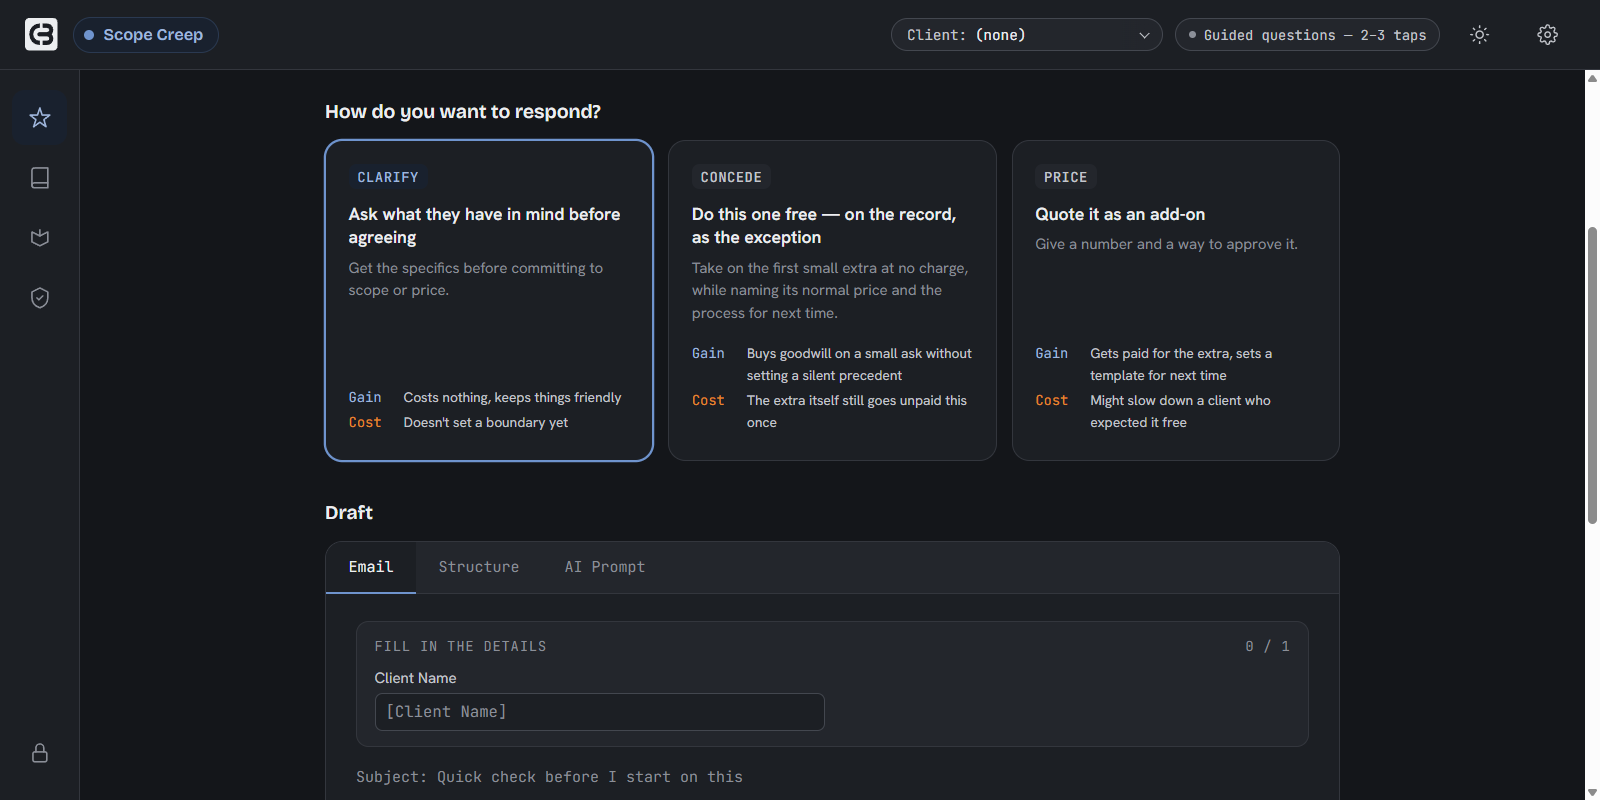The image size is (1600, 800).
Task: Click the lock icon in sidebar
Action: (x=40, y=753)
